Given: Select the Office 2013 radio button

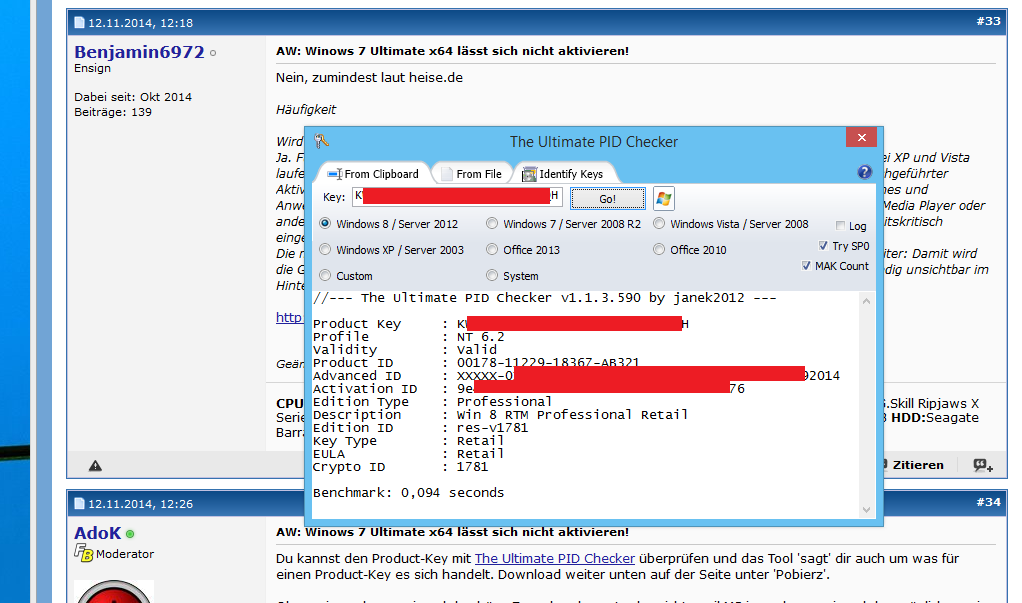Looking at the screenshot, I should tap(492, 250).
